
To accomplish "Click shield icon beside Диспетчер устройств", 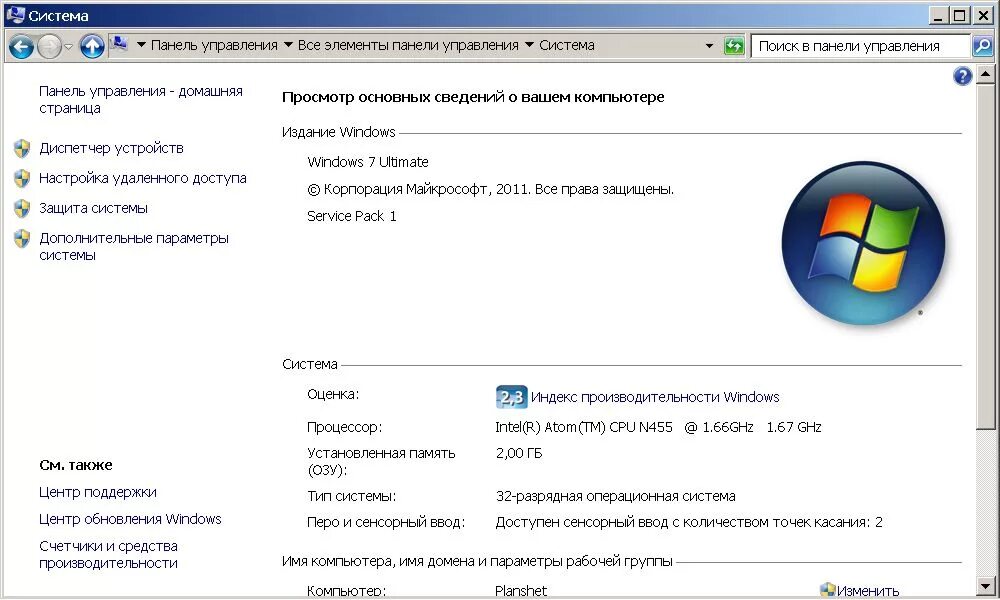I will [x=22, y=149].
